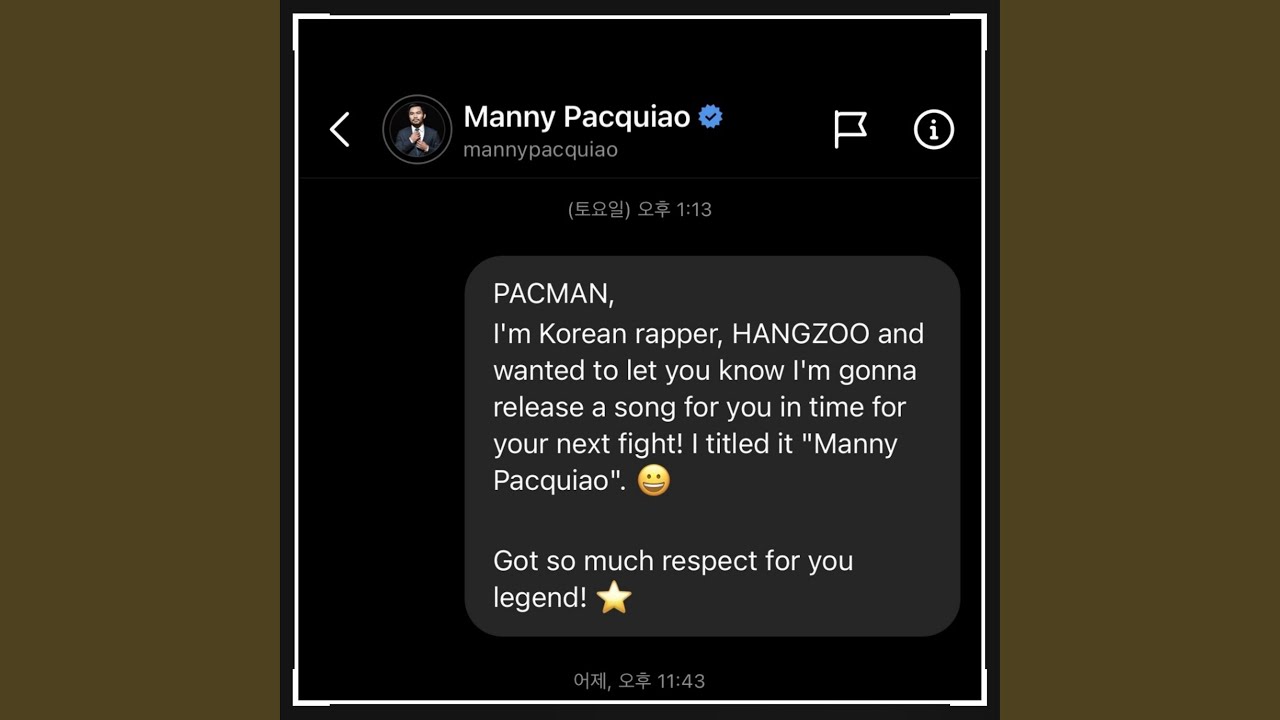Viewport: 1280px width, 720px height.
Task: Click the "Got so much respect" line
Action: coord(673,561)
